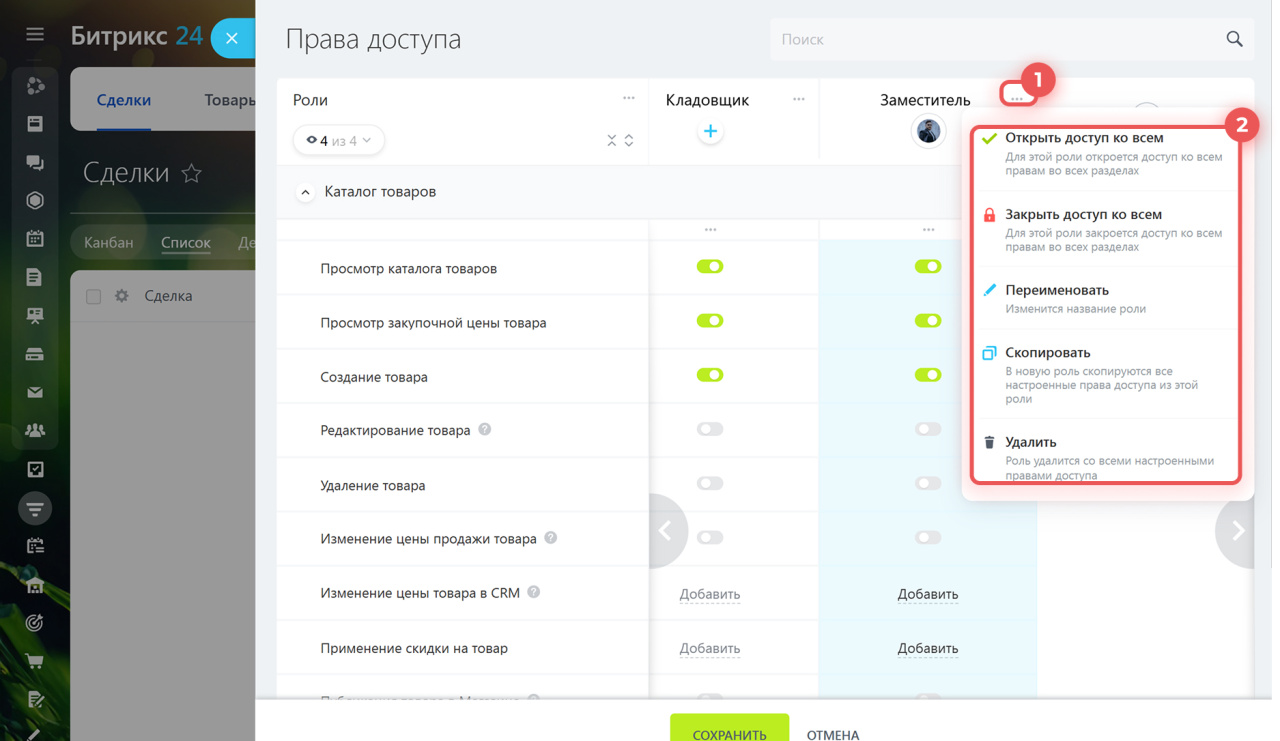Show help for Изменение цены товара в CRM
The image size is (1280, 741).
(x=534, y=592)
